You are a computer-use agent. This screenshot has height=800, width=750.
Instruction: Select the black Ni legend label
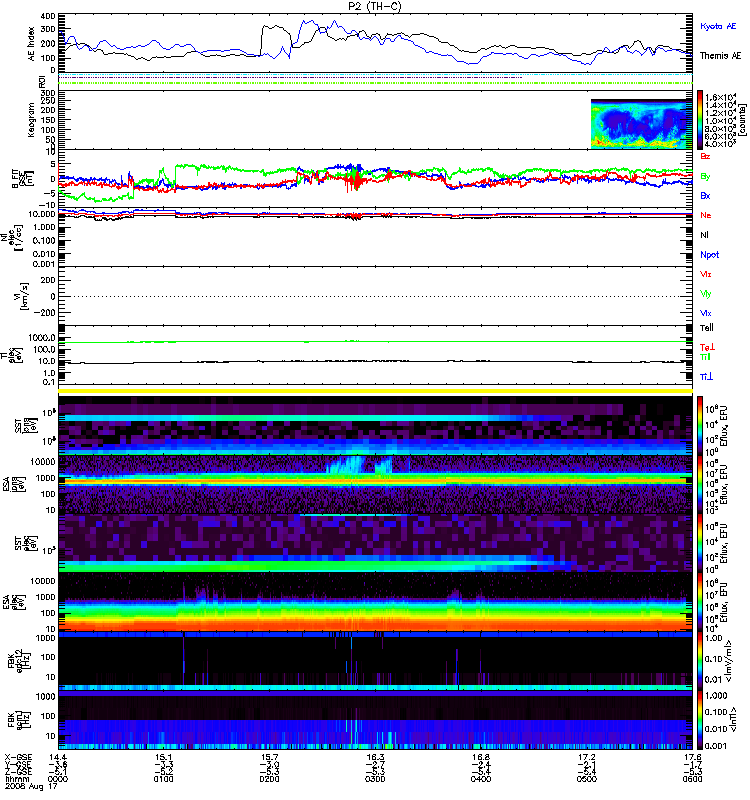tap(704, 235)
